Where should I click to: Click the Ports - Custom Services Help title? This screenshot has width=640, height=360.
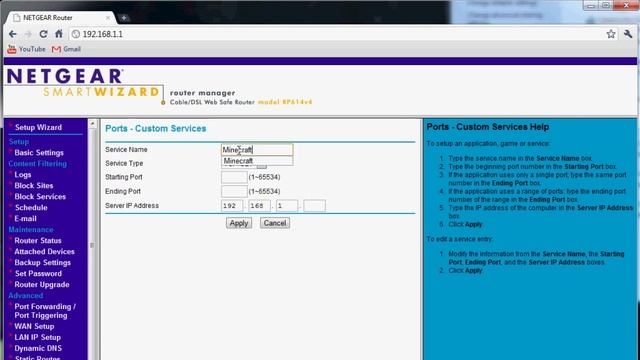click(x=487, y=127)
